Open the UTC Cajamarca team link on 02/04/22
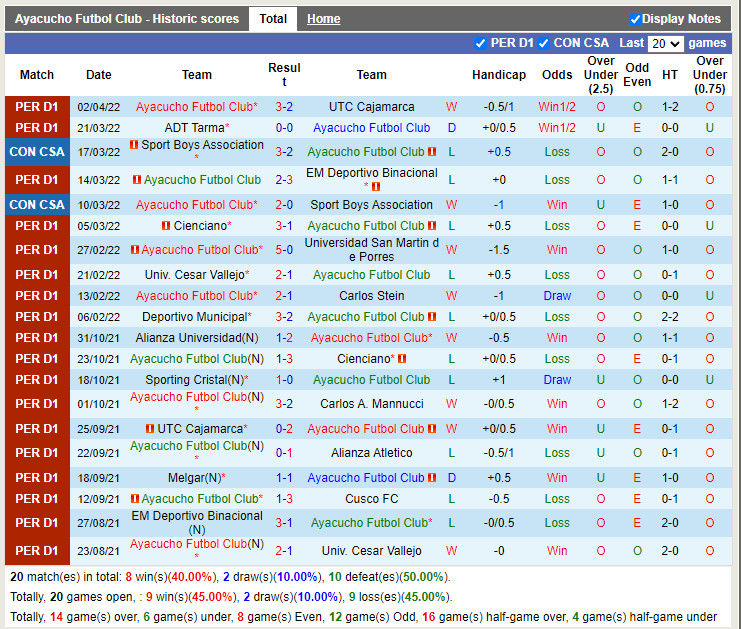 pos(371,107)
